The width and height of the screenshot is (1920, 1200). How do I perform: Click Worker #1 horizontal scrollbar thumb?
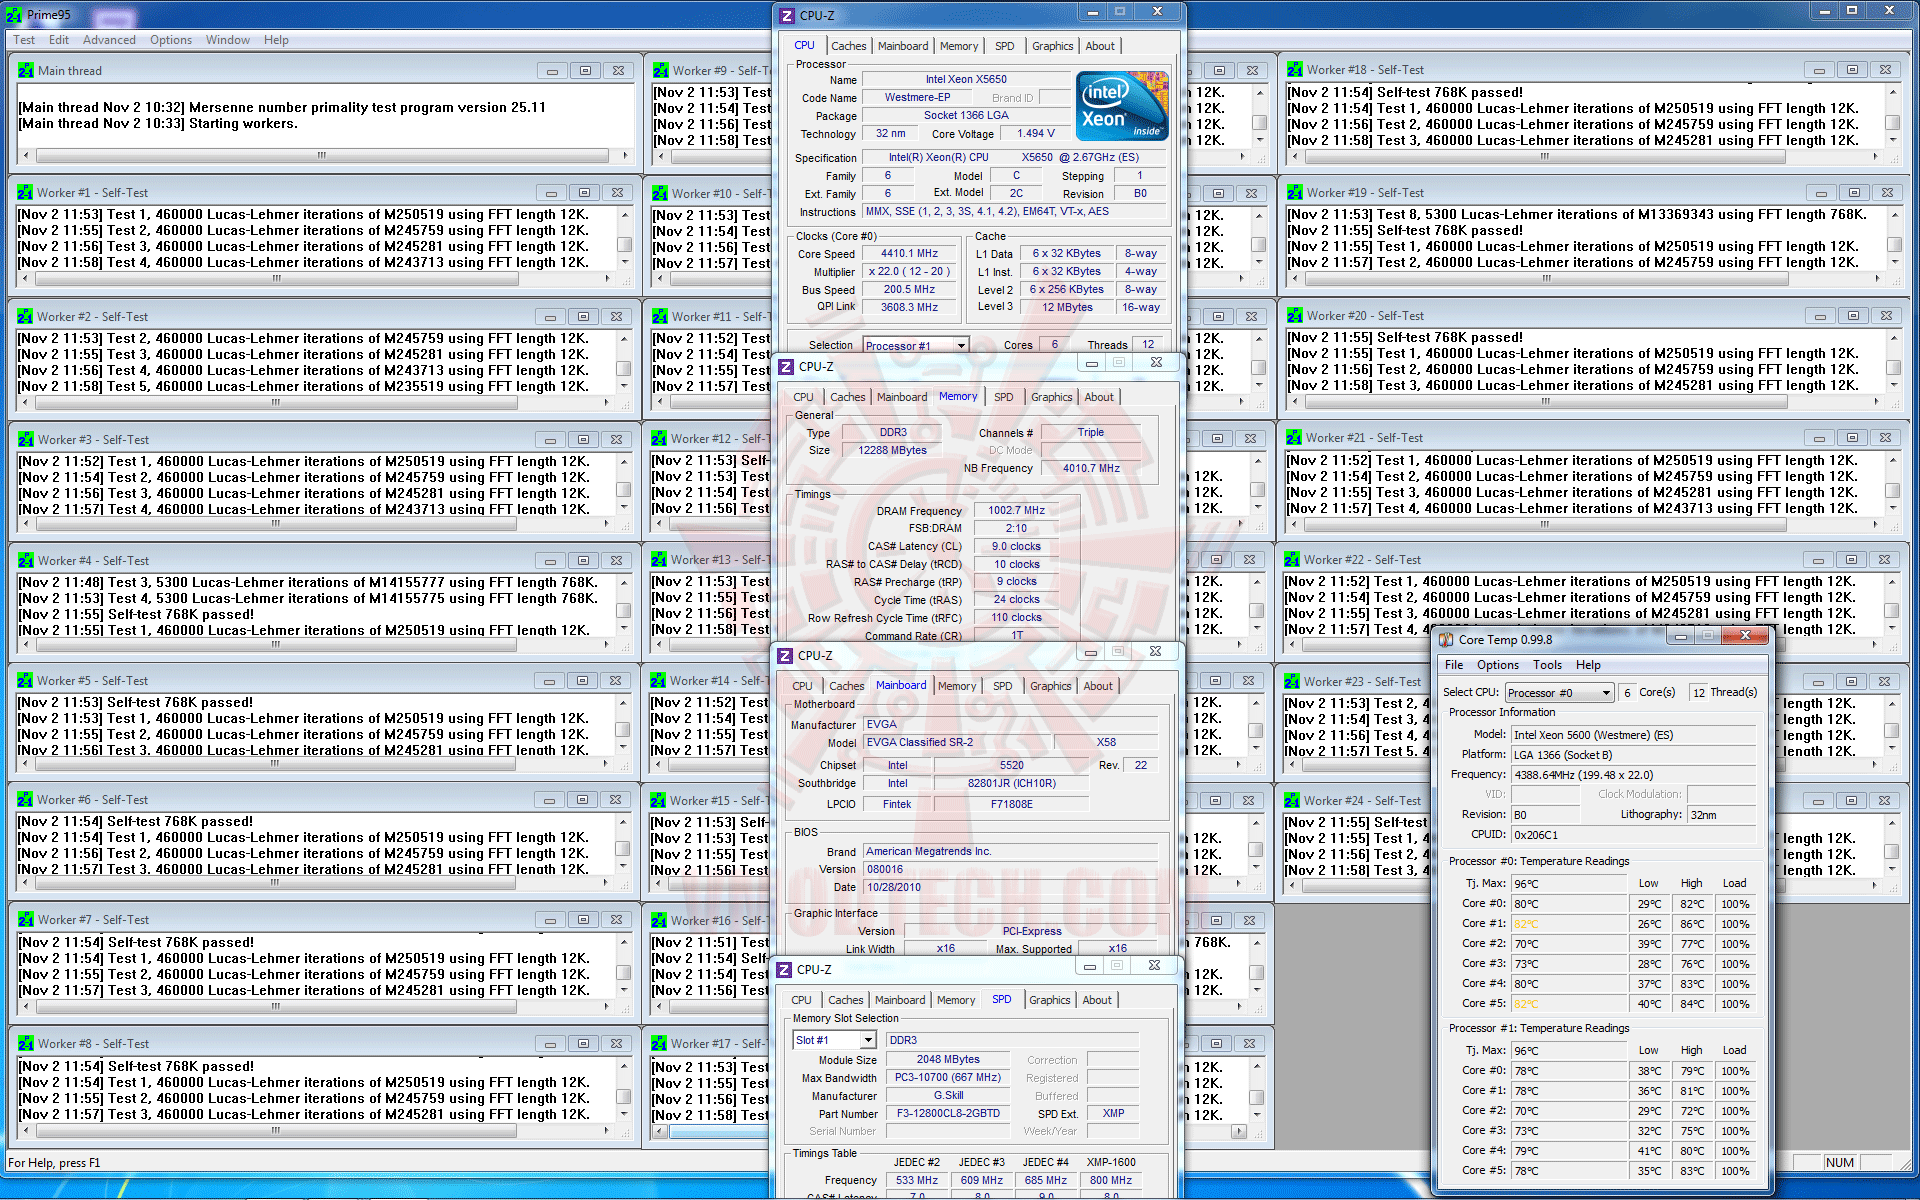(x=276, y=279)
